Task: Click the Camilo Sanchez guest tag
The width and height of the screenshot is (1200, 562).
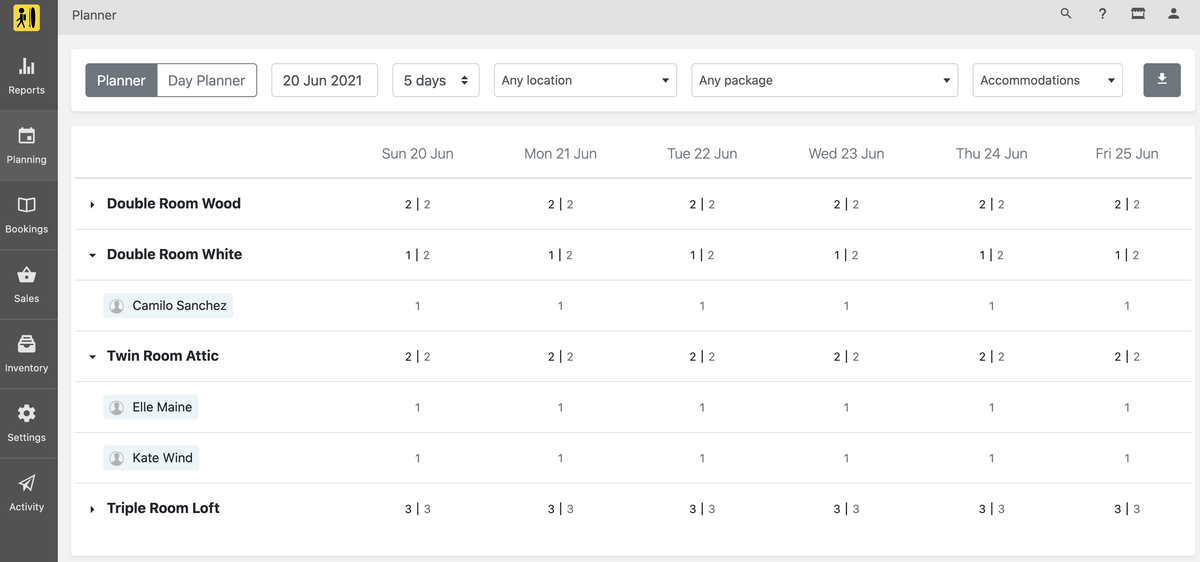Action: (x=168, y=306)
